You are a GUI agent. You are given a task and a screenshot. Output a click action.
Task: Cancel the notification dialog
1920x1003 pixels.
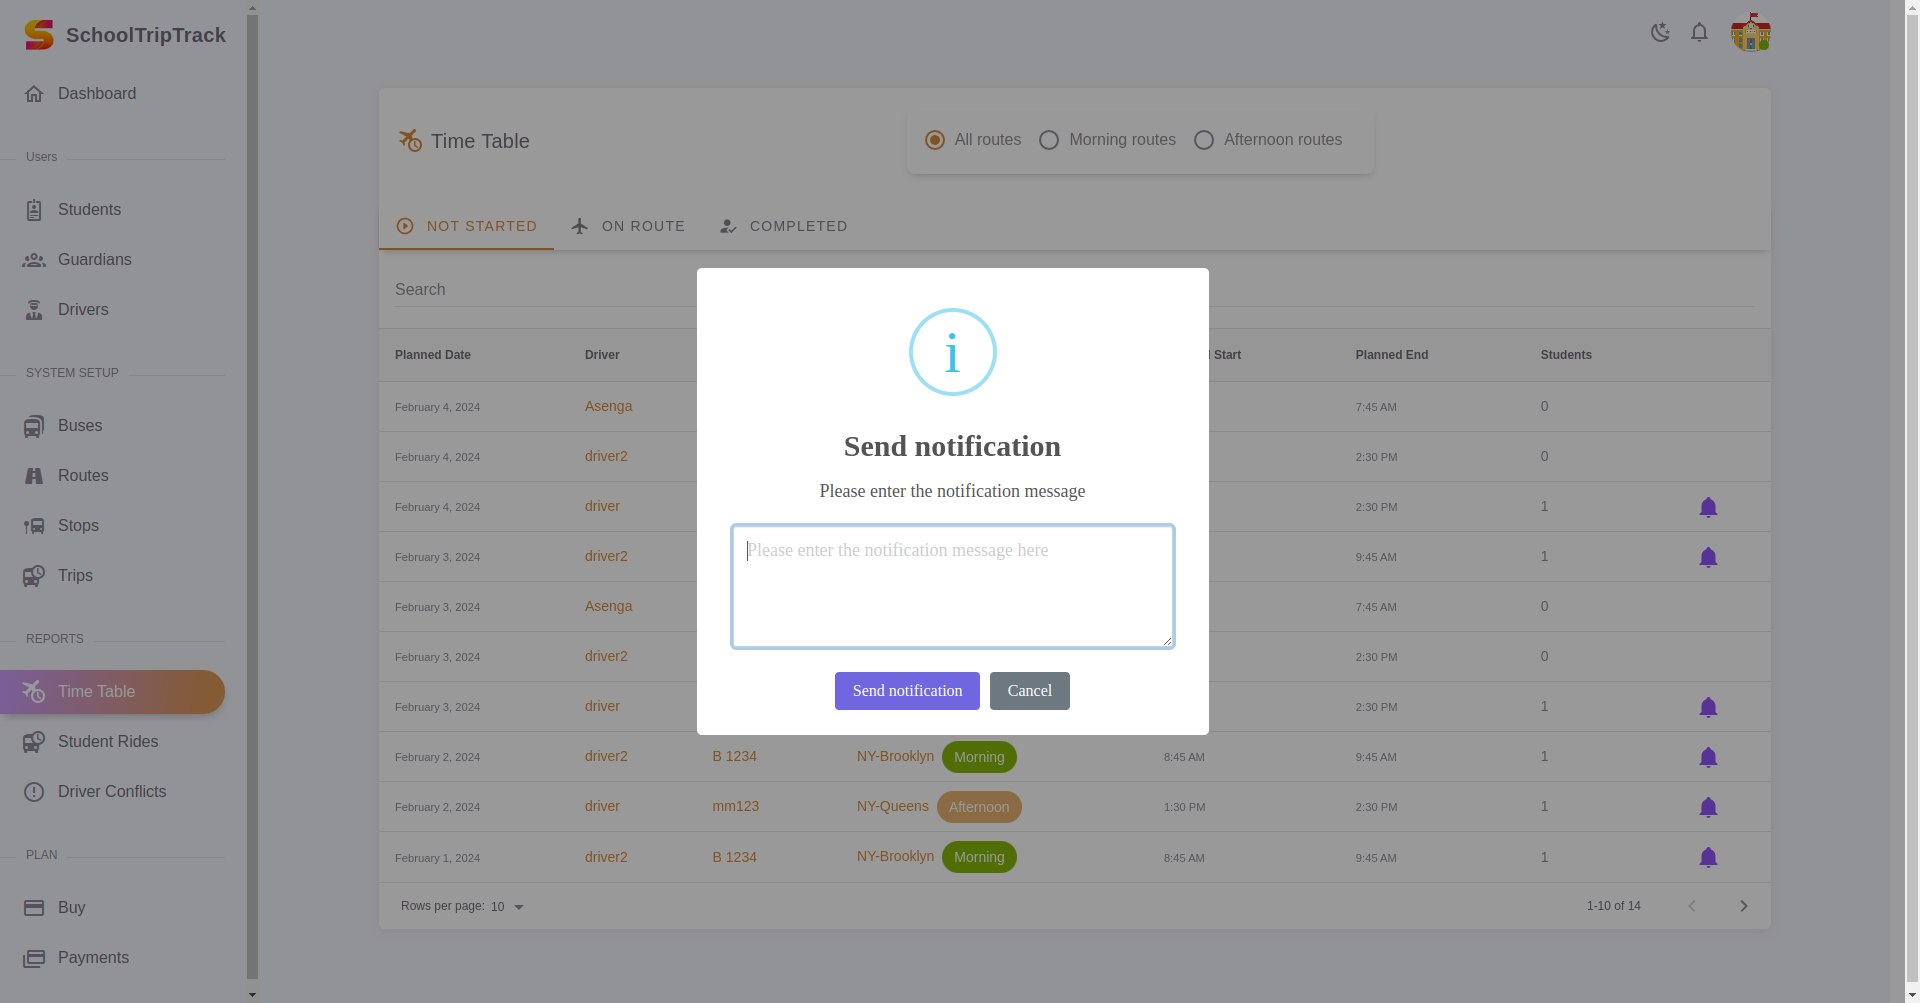[x=1029, y=691]
